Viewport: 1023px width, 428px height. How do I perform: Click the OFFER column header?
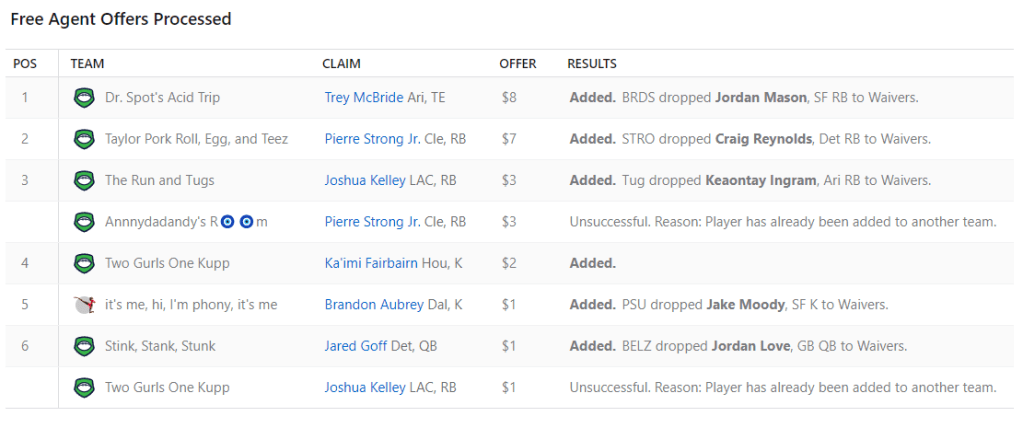coord(517,64)
